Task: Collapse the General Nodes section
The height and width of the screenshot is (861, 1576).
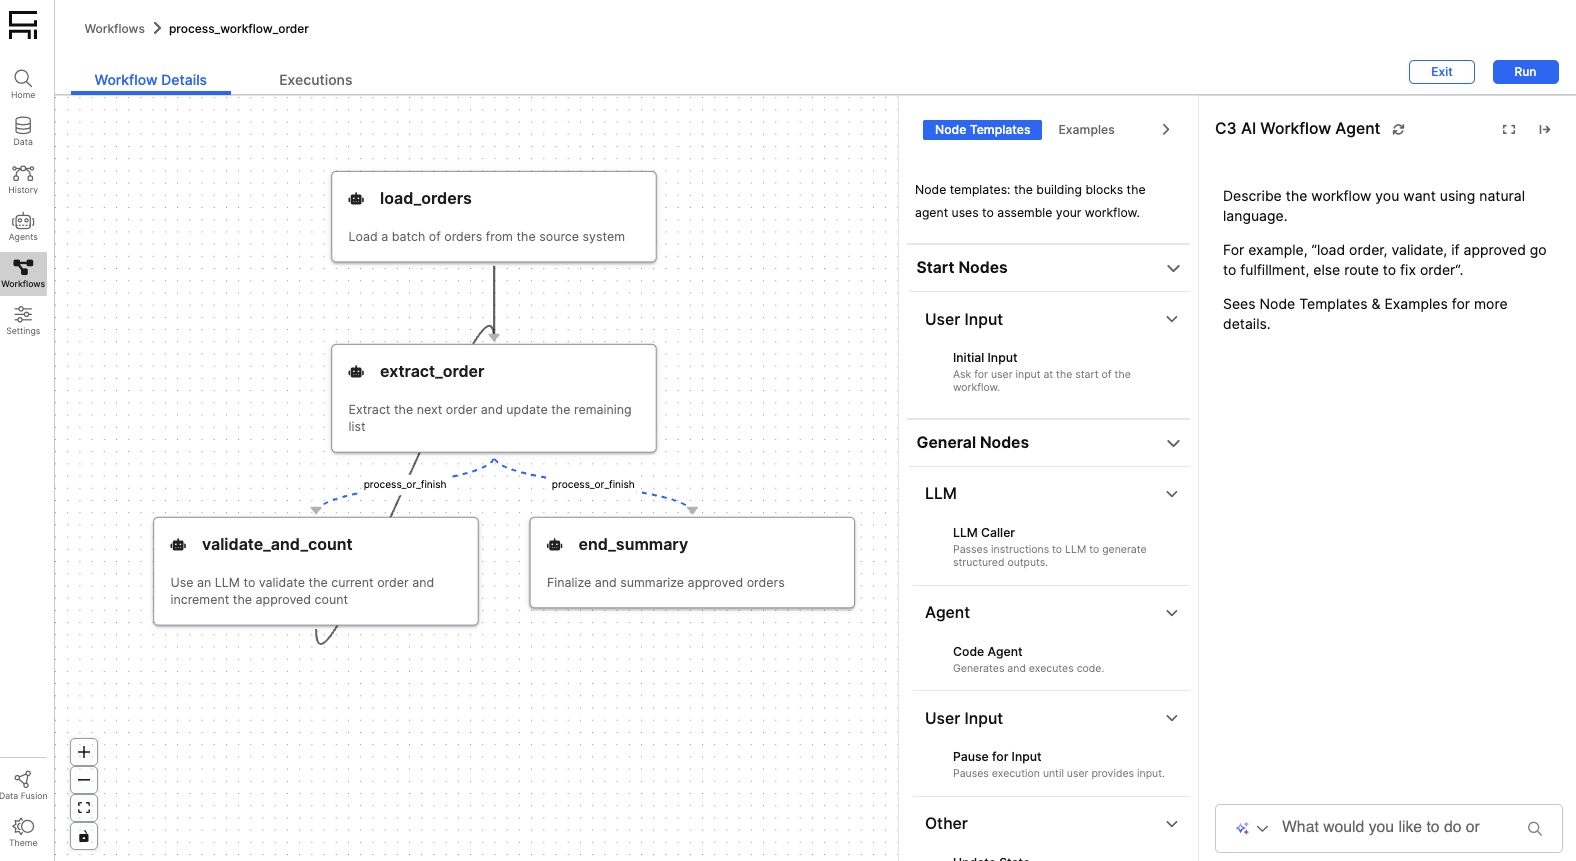Action: (x=1173, y=443)
